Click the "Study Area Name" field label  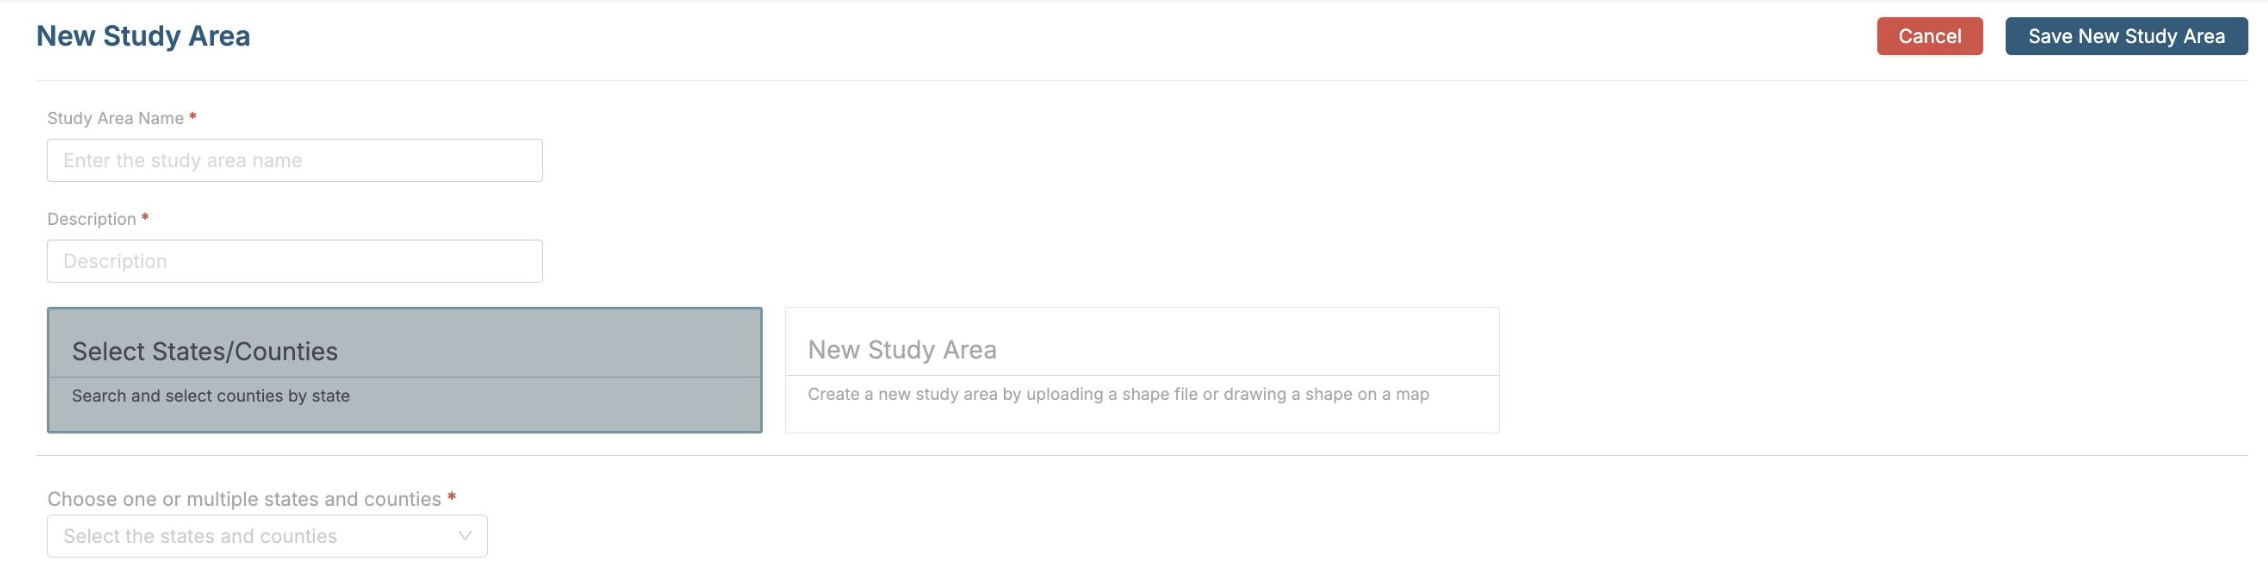tap(115, 118)
